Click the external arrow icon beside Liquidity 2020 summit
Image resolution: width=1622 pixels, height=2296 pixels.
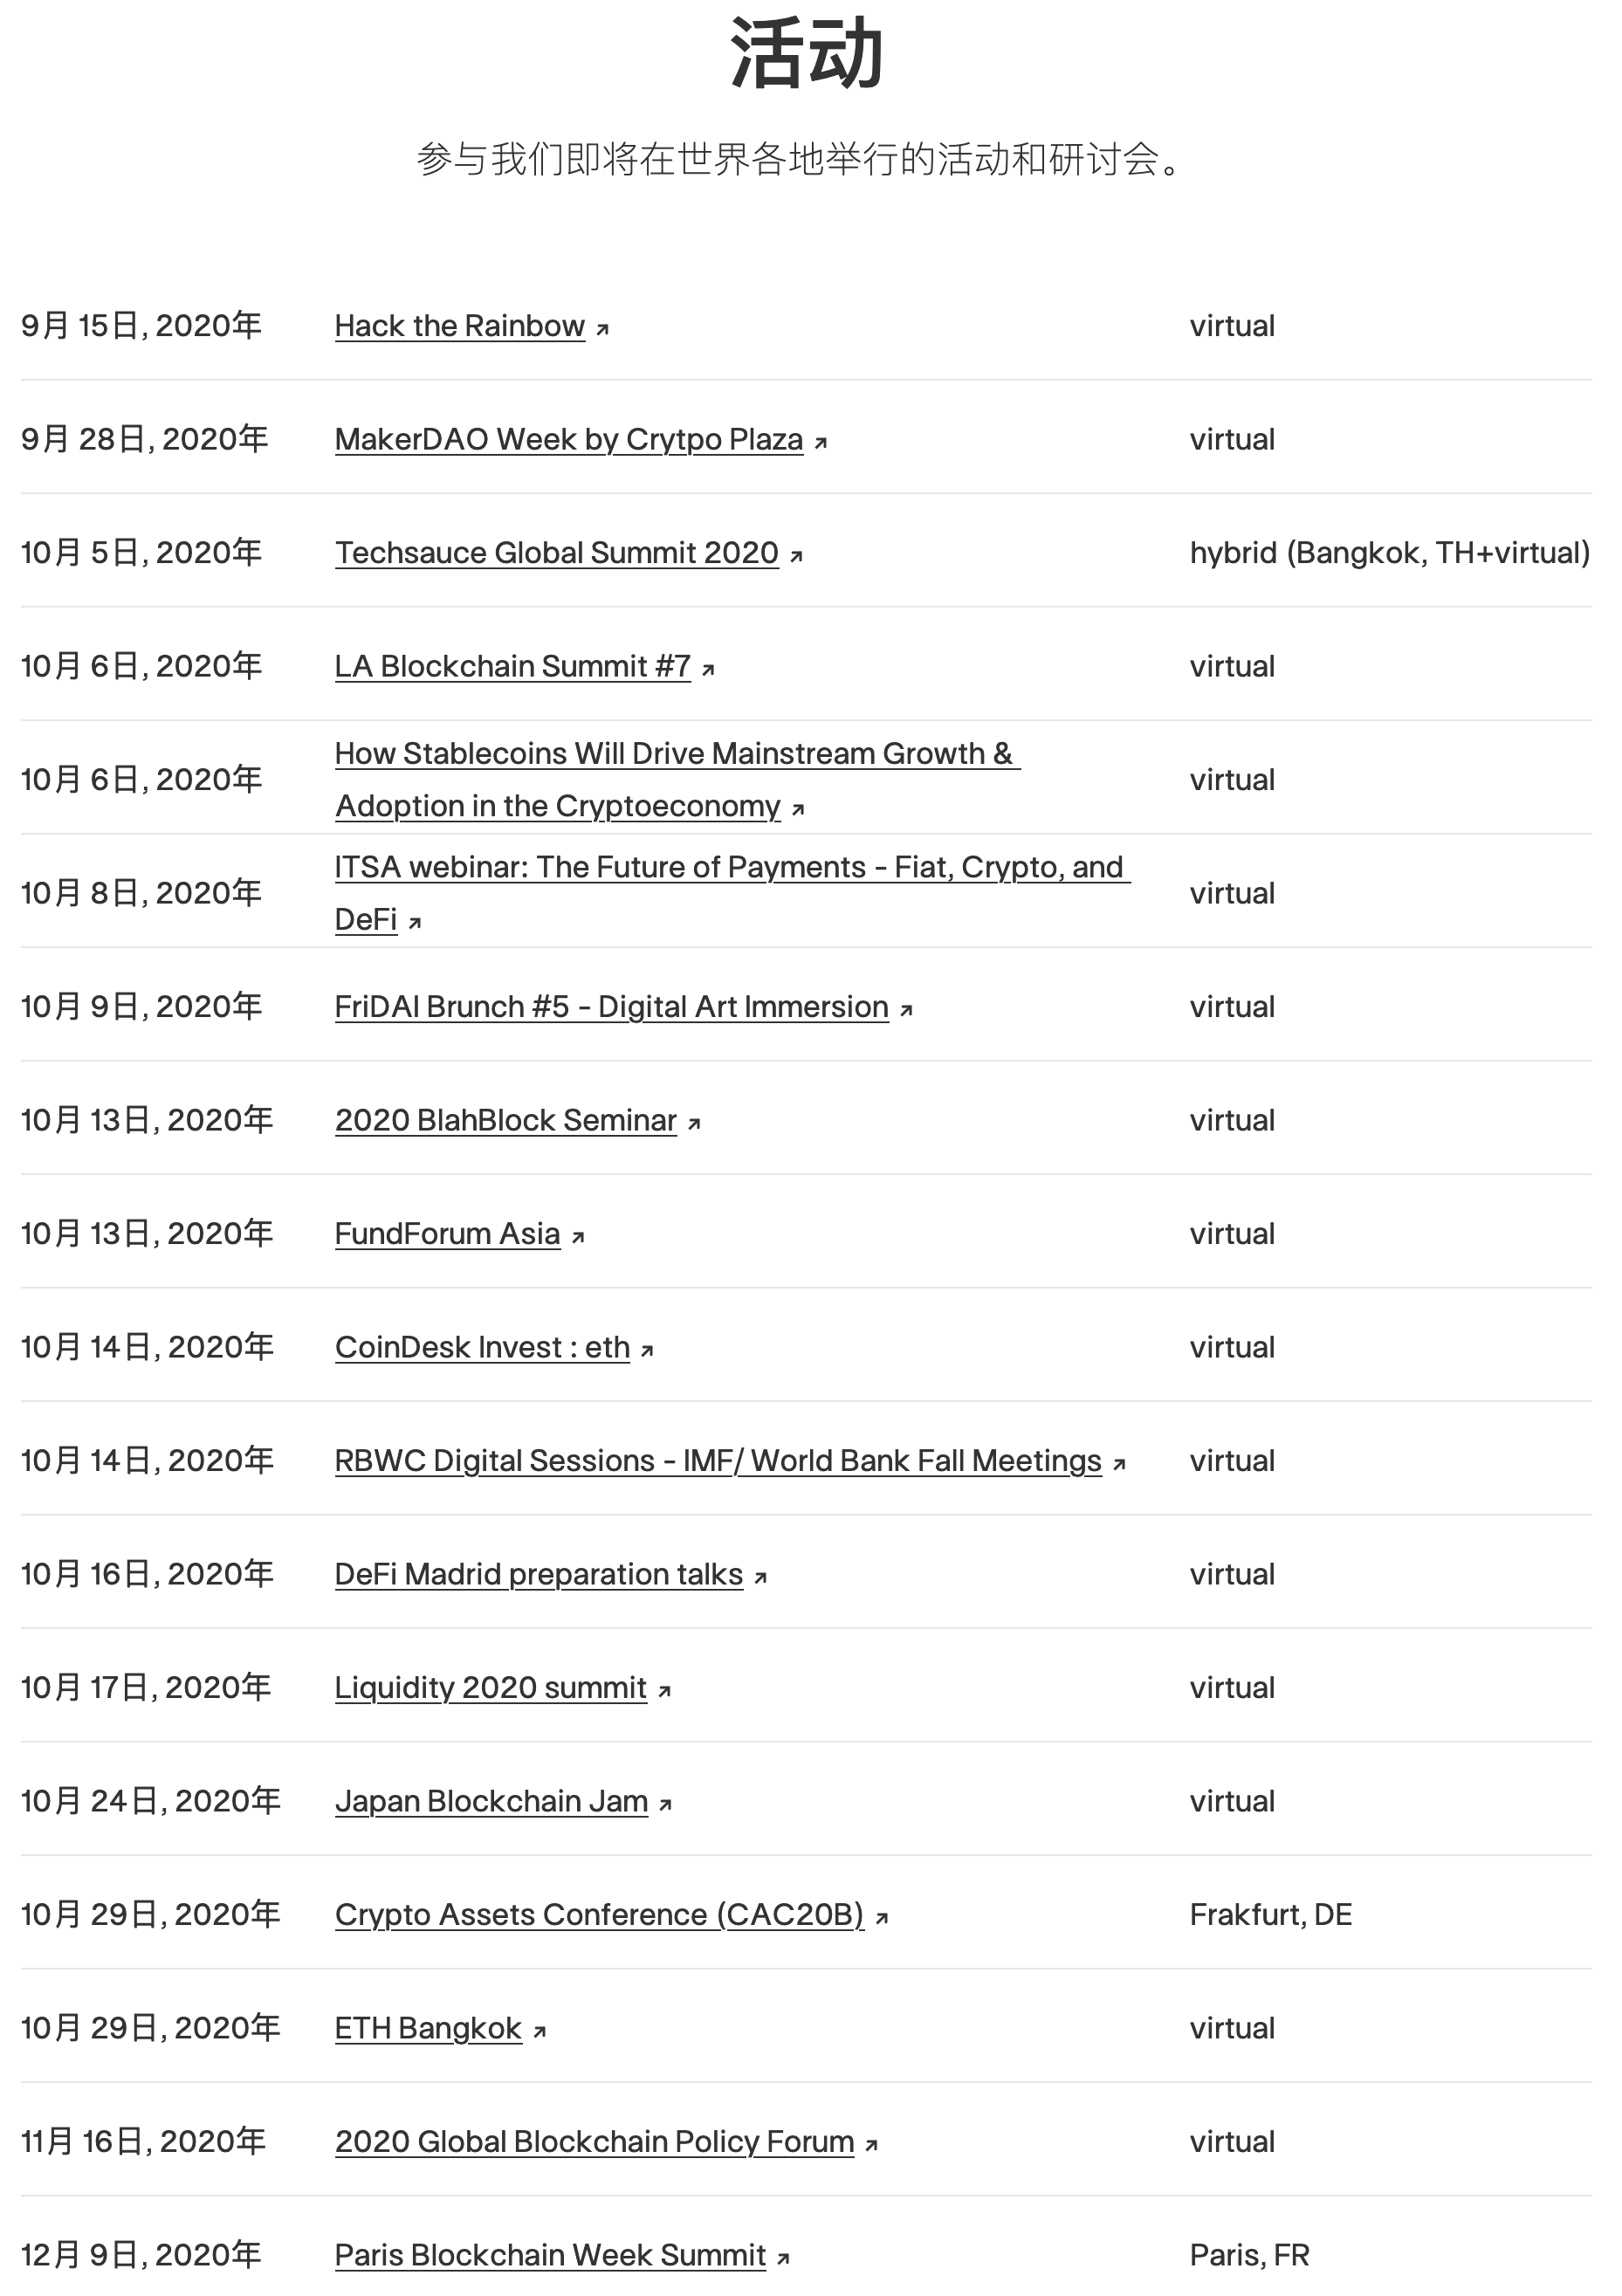(x=665, y=1691)
